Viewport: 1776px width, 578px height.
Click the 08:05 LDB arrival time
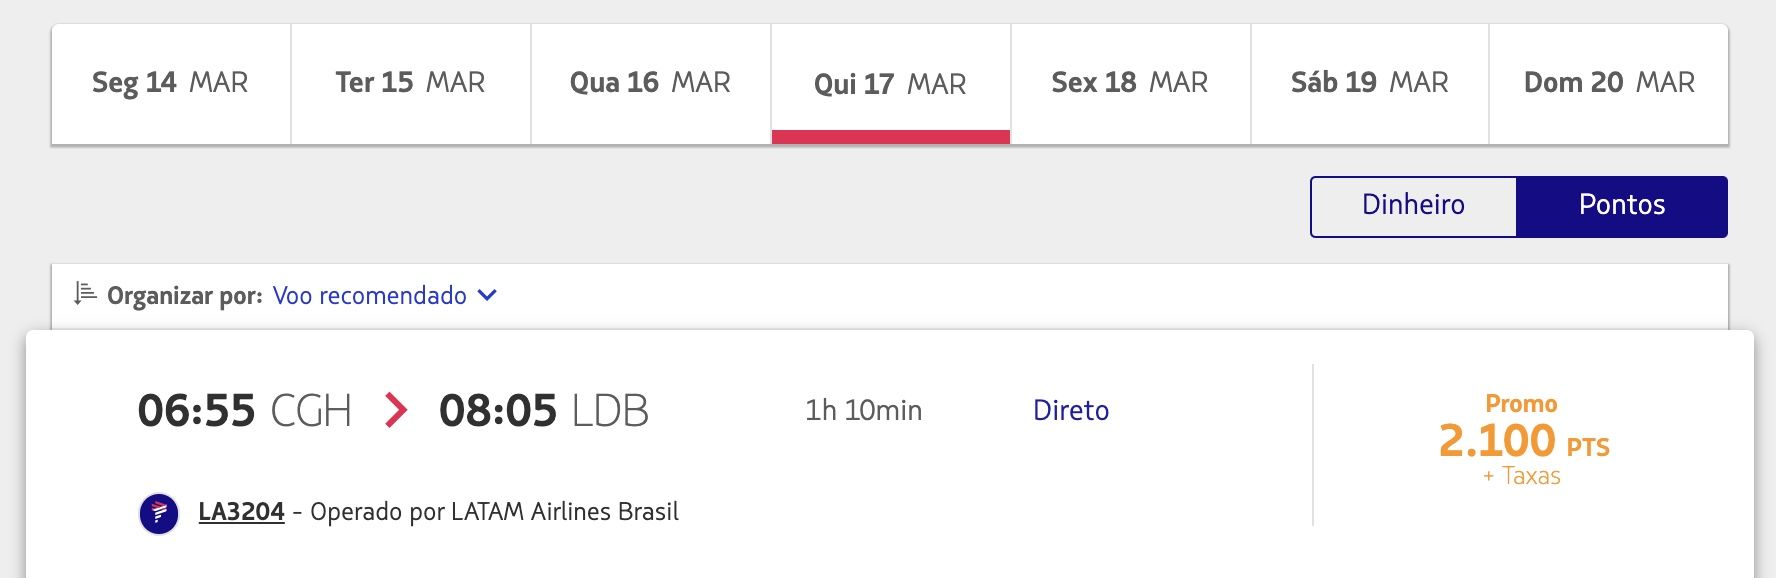[544, 411]
